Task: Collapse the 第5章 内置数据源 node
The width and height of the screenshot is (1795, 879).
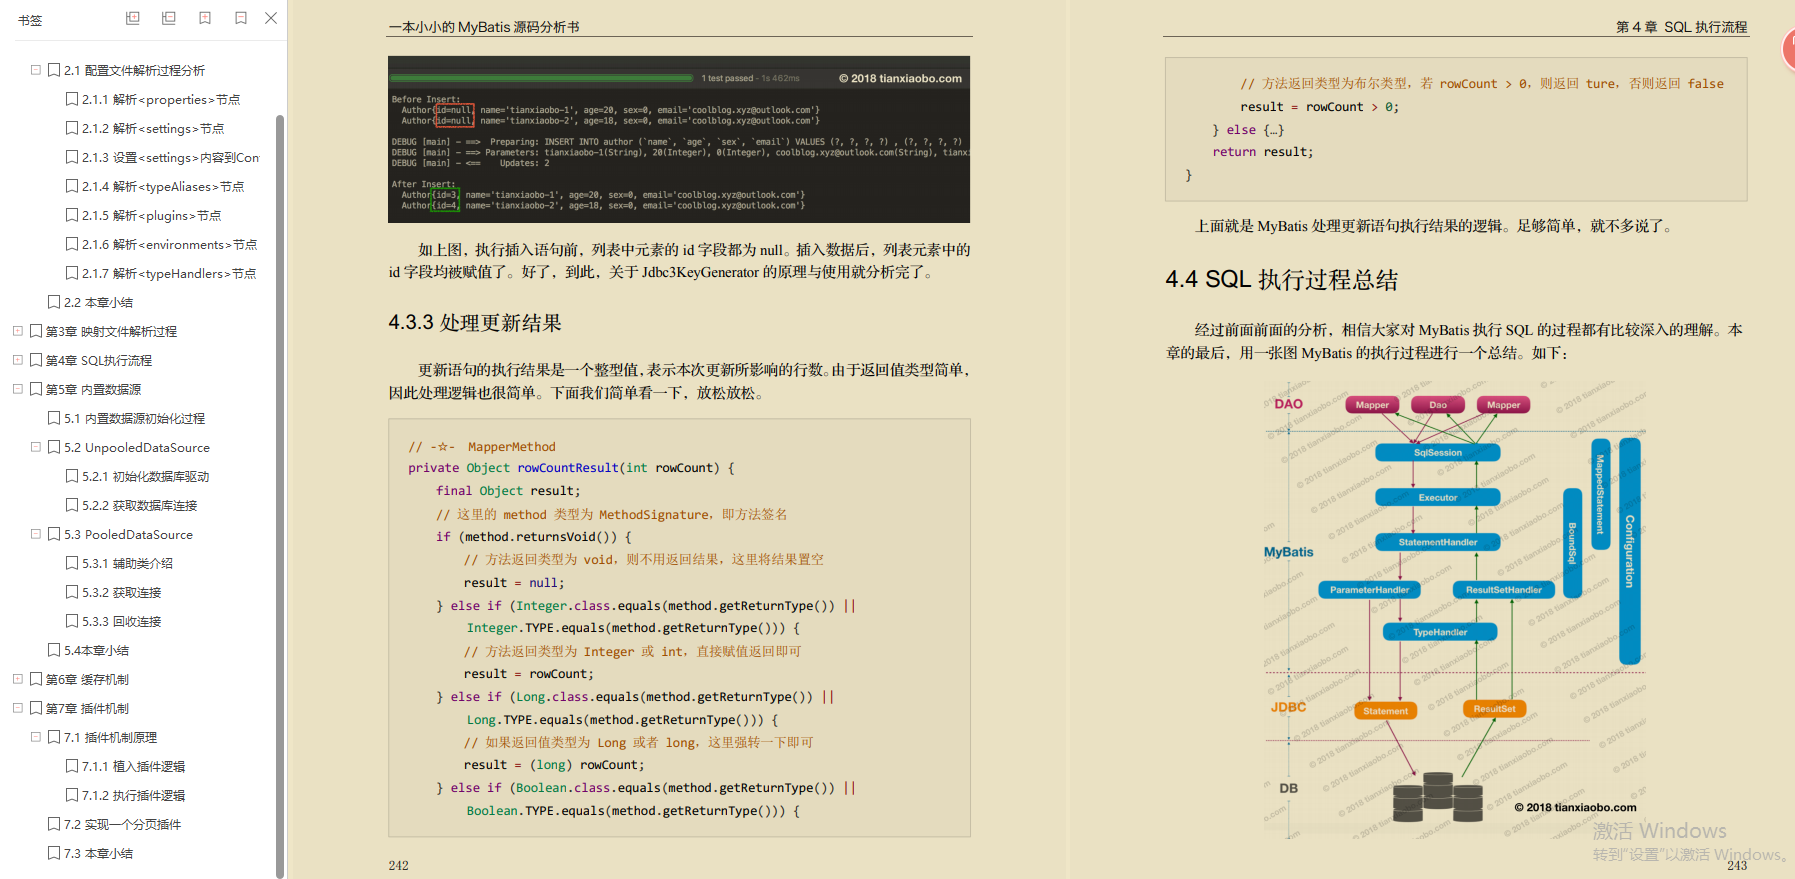Action: [18, 389]
